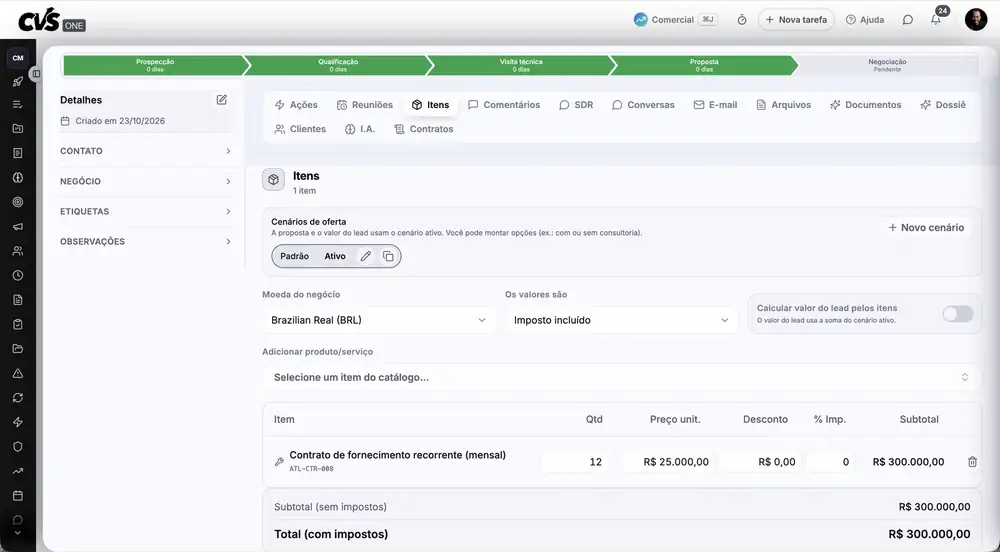Open the Contratos tab
Viewport: 1000px width, 552px height.
(x=423, y=129)
